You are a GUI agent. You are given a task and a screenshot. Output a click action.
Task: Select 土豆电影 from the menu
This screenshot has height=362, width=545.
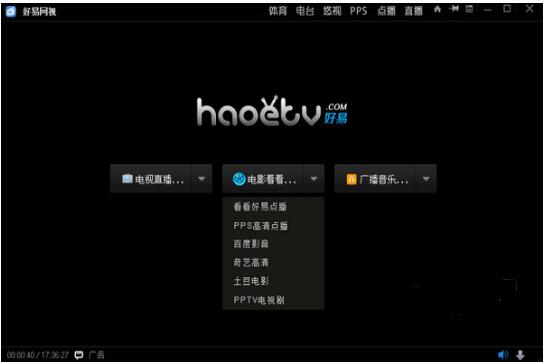tap(273, 281)
